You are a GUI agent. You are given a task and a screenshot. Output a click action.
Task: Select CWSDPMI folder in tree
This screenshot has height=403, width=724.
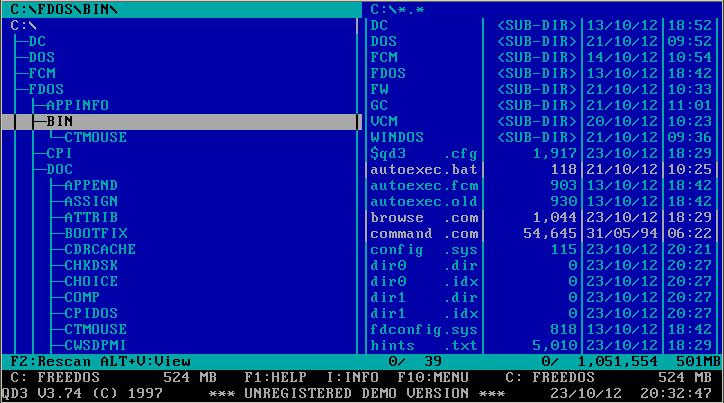click(x=96, y=345)
